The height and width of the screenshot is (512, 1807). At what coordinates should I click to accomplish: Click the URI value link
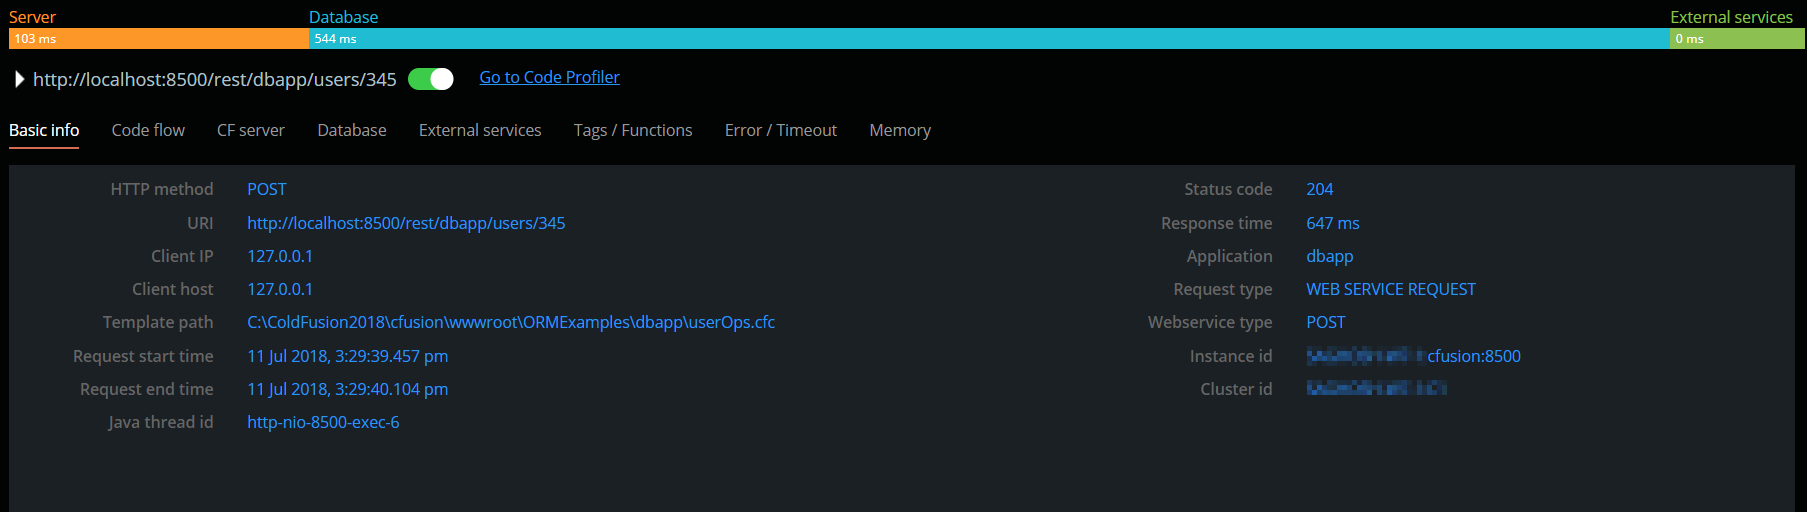[x=406, y=223]
